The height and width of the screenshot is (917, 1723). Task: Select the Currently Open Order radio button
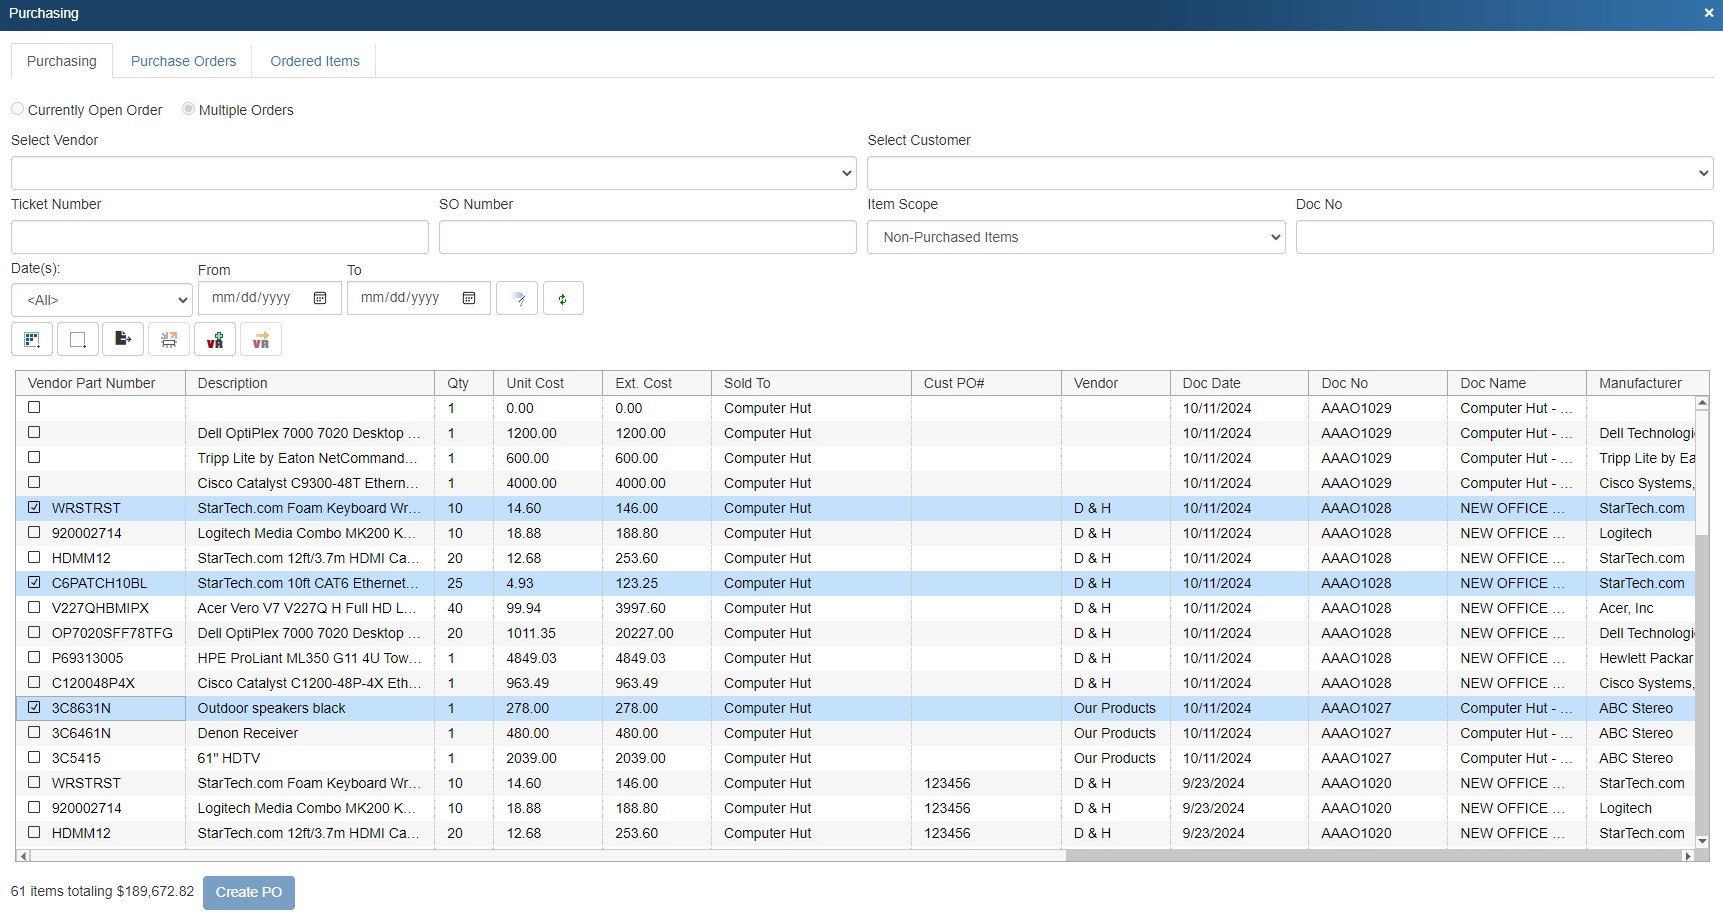coord(18,109)
